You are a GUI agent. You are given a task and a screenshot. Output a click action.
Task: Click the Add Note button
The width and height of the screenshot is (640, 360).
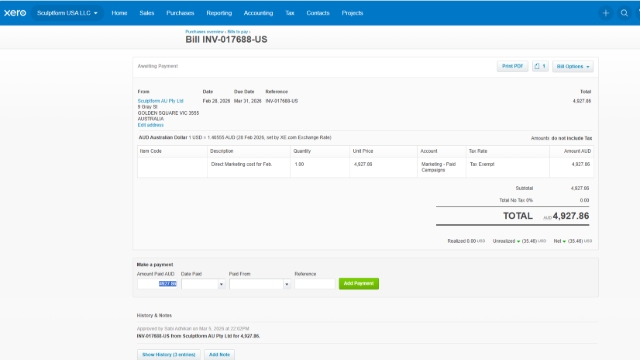coord(219,355)
